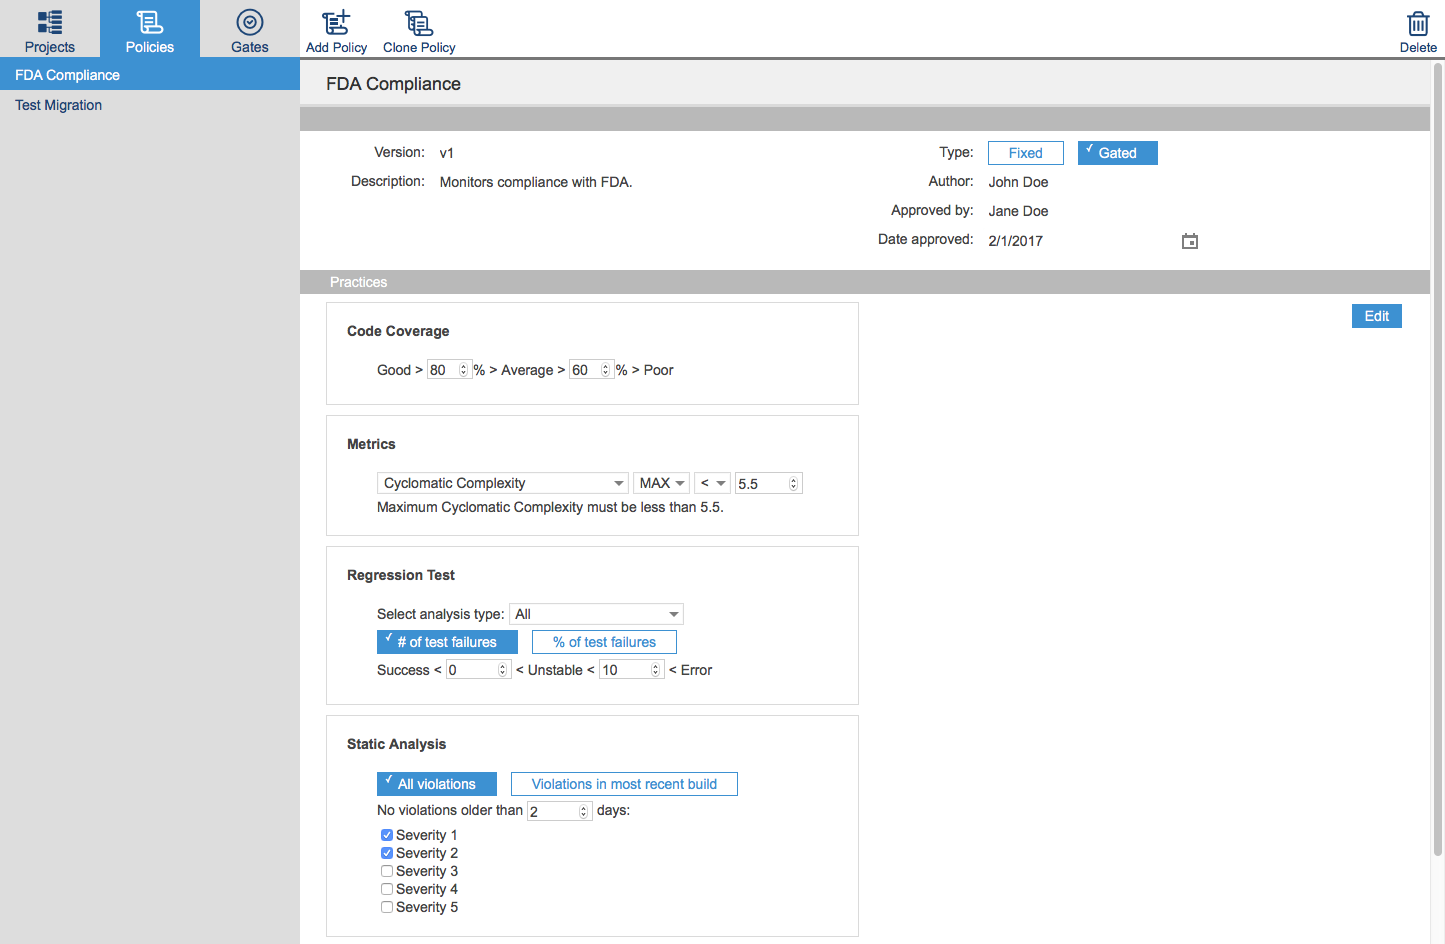Image resolution: width=1445 pixels, height=944 pixels.
Task: Click the approver name Jane Doe
Action: 1018,211
